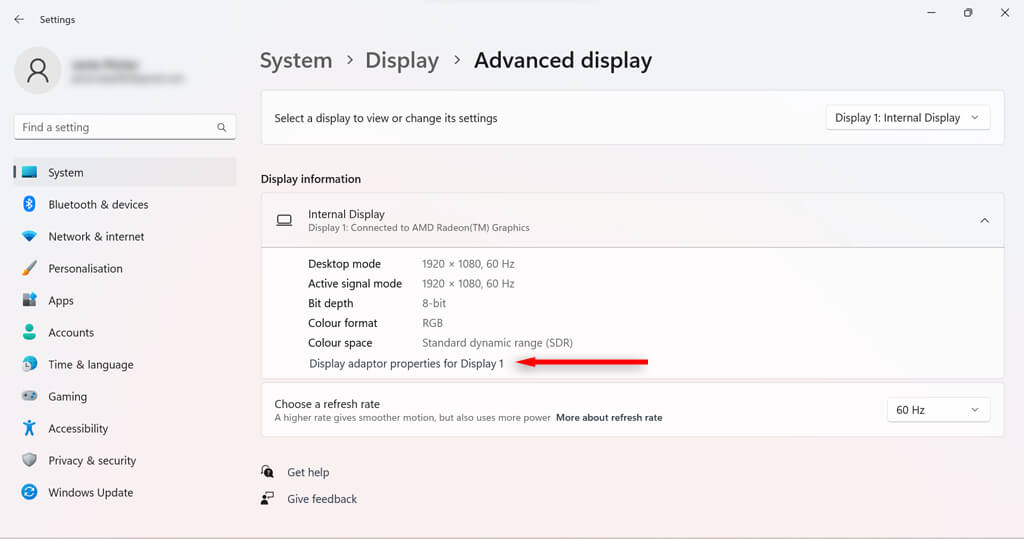Click the Gaming controller icon

click(29, 396)
